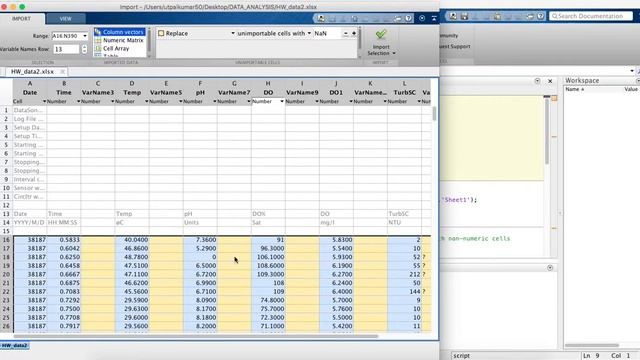Close the editor panel with X icon
Image resolution: width=640 pixels, height=360 pixels.
point(550,81)
